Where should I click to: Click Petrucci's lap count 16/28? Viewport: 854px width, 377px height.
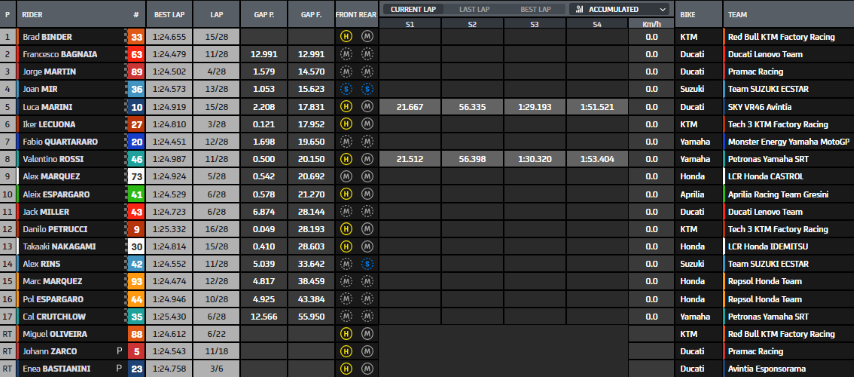pos(216,229)
